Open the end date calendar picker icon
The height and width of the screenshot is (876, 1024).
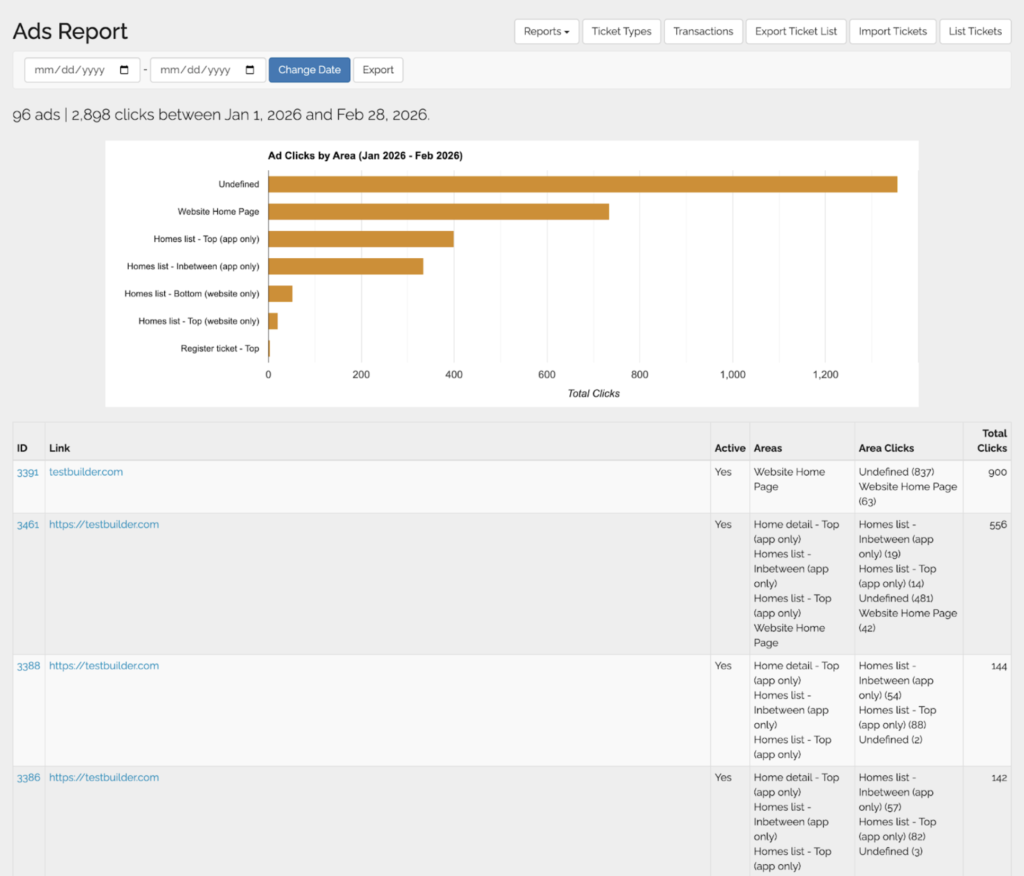(x=250, y=70)
